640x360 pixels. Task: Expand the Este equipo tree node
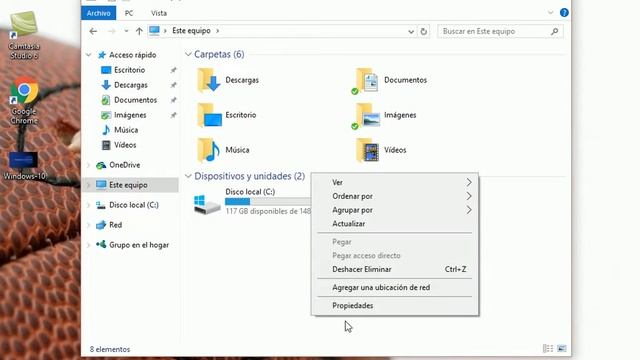coord(89,185)
